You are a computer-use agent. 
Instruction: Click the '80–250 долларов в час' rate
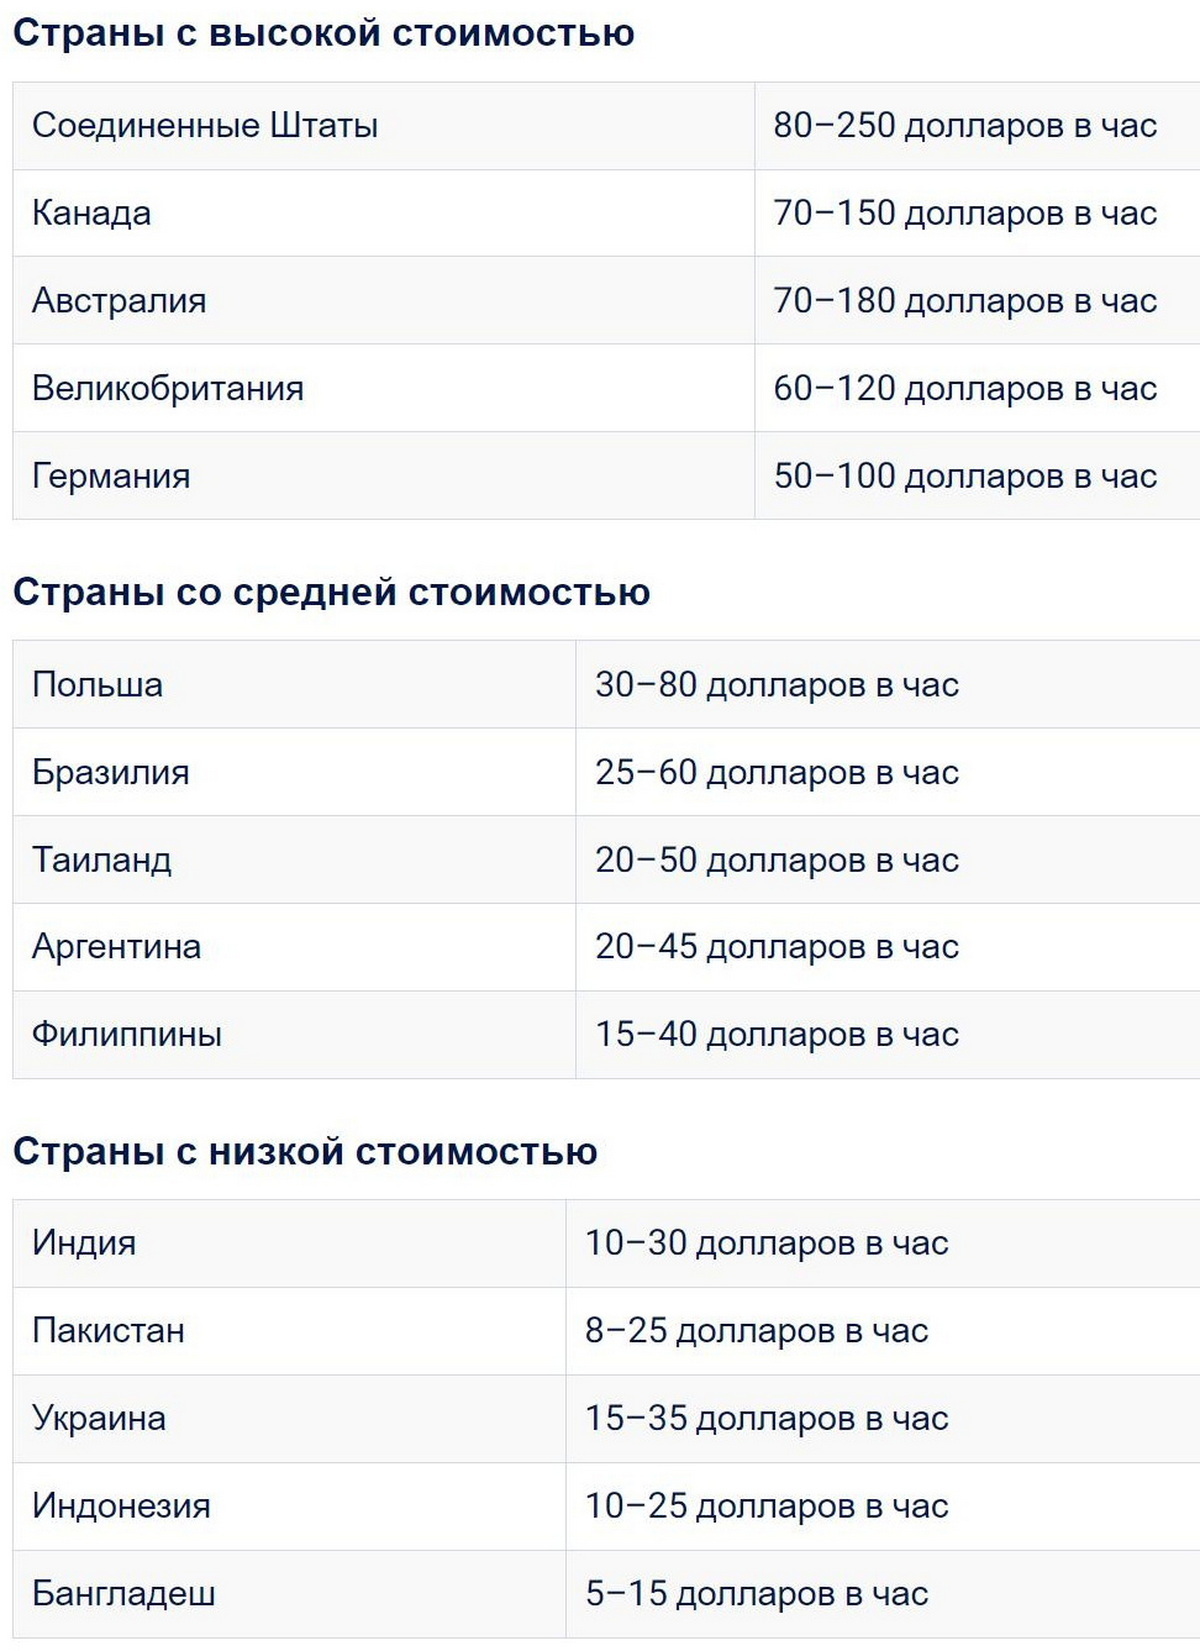pyautogui.click(x=965, y=126)
